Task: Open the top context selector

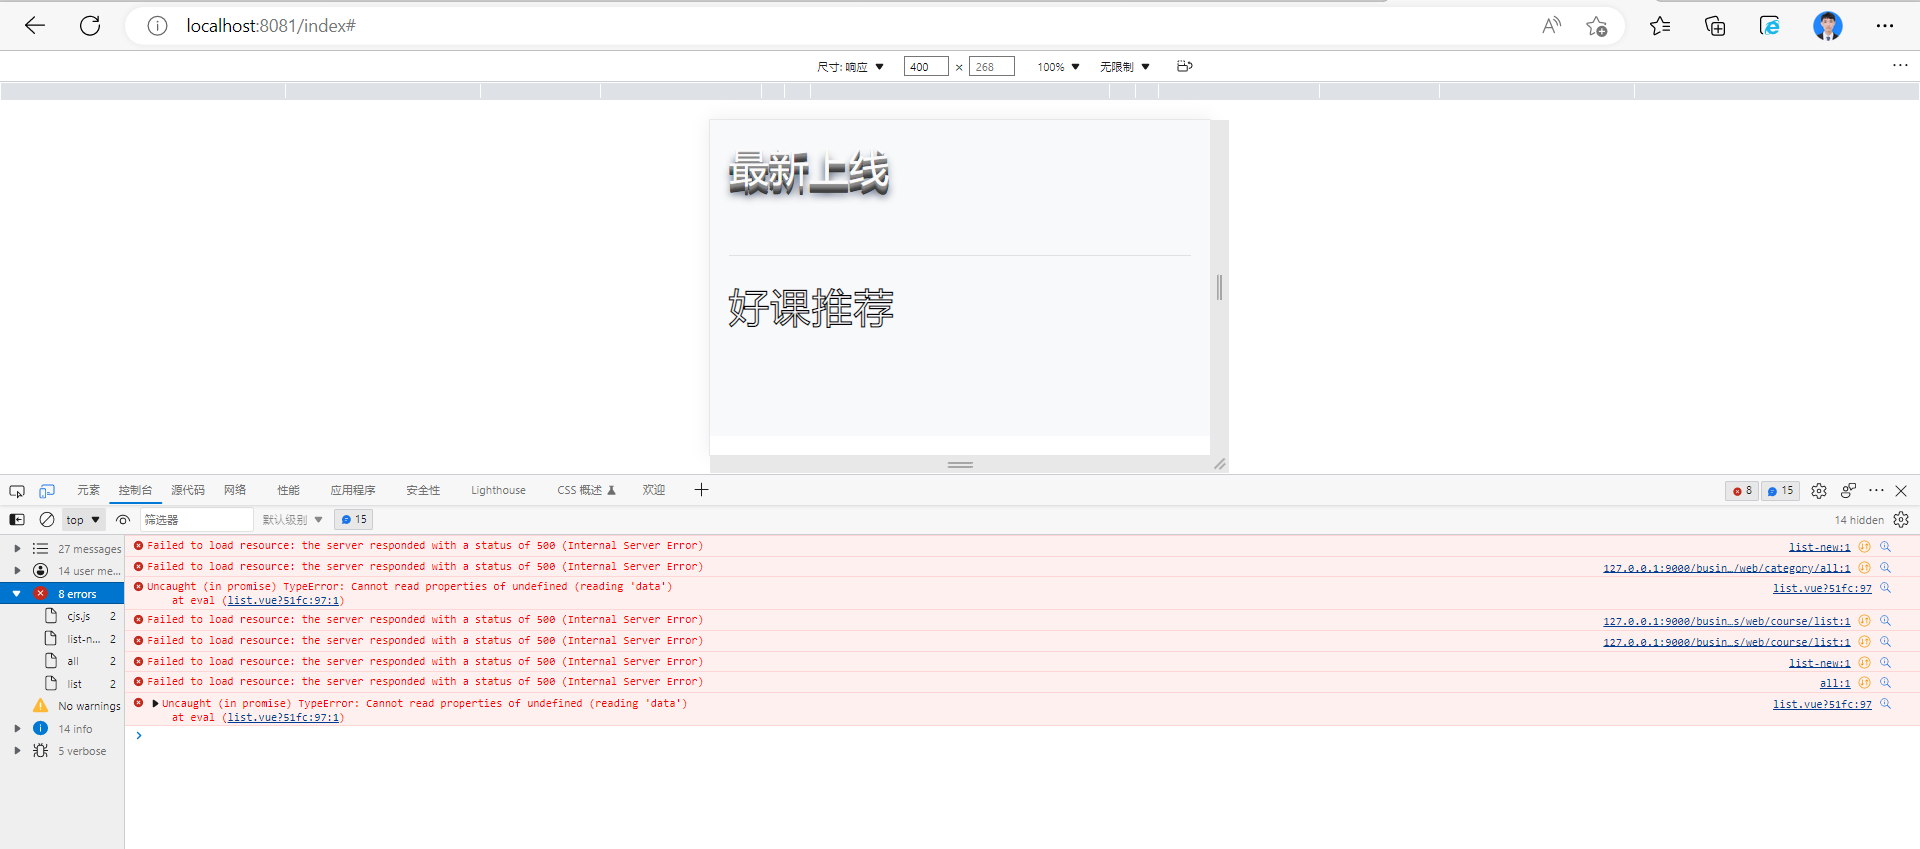Action: pos(83,520)
